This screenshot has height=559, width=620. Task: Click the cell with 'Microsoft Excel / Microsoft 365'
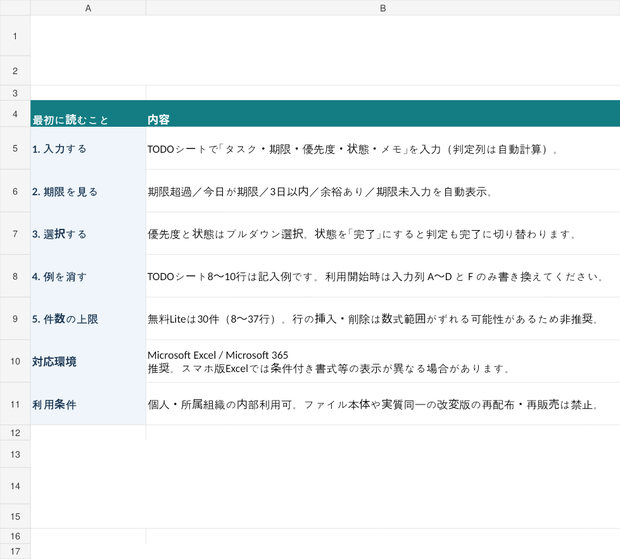coord(383,361)
